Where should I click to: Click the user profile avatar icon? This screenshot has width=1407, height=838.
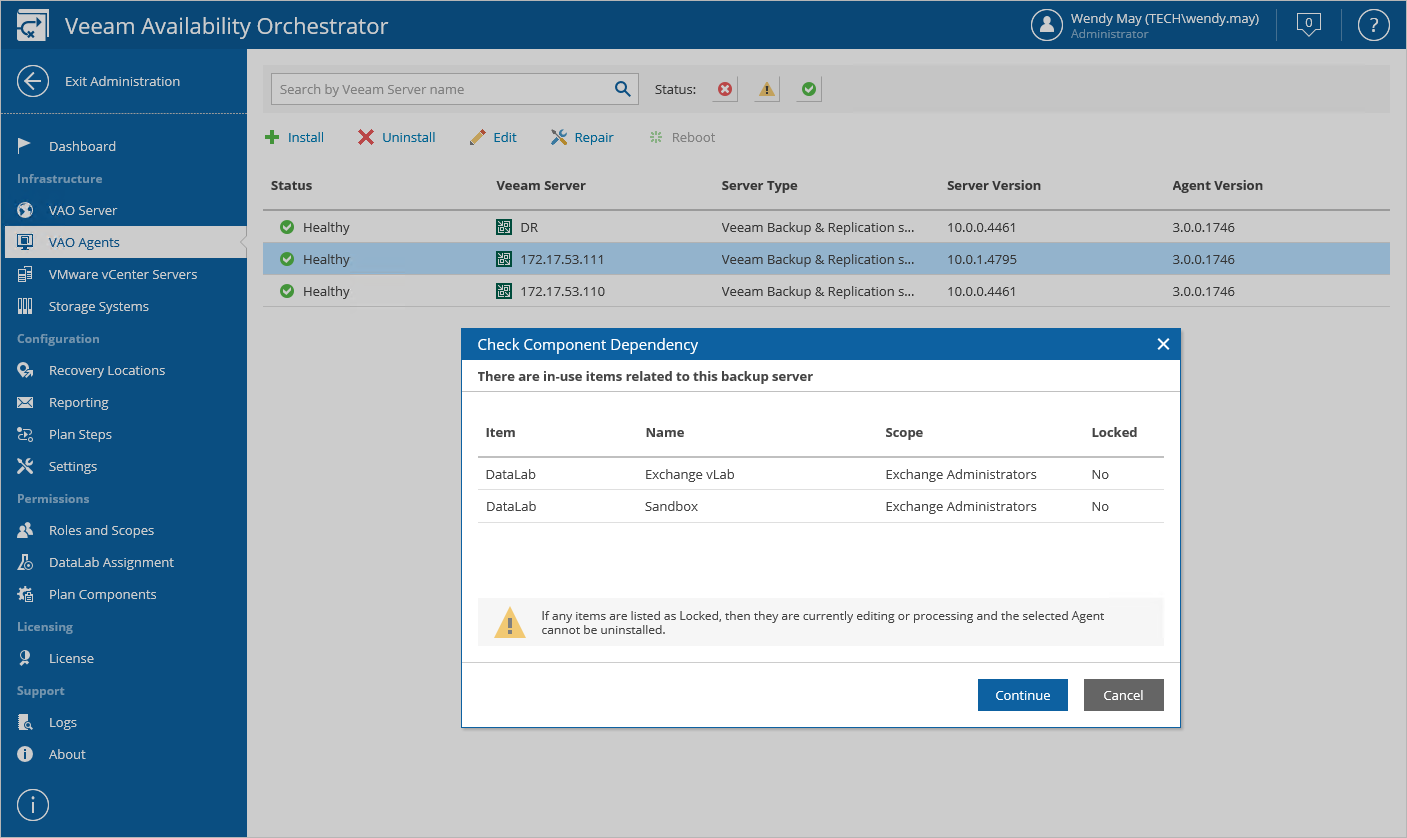tap(1046, 25)
